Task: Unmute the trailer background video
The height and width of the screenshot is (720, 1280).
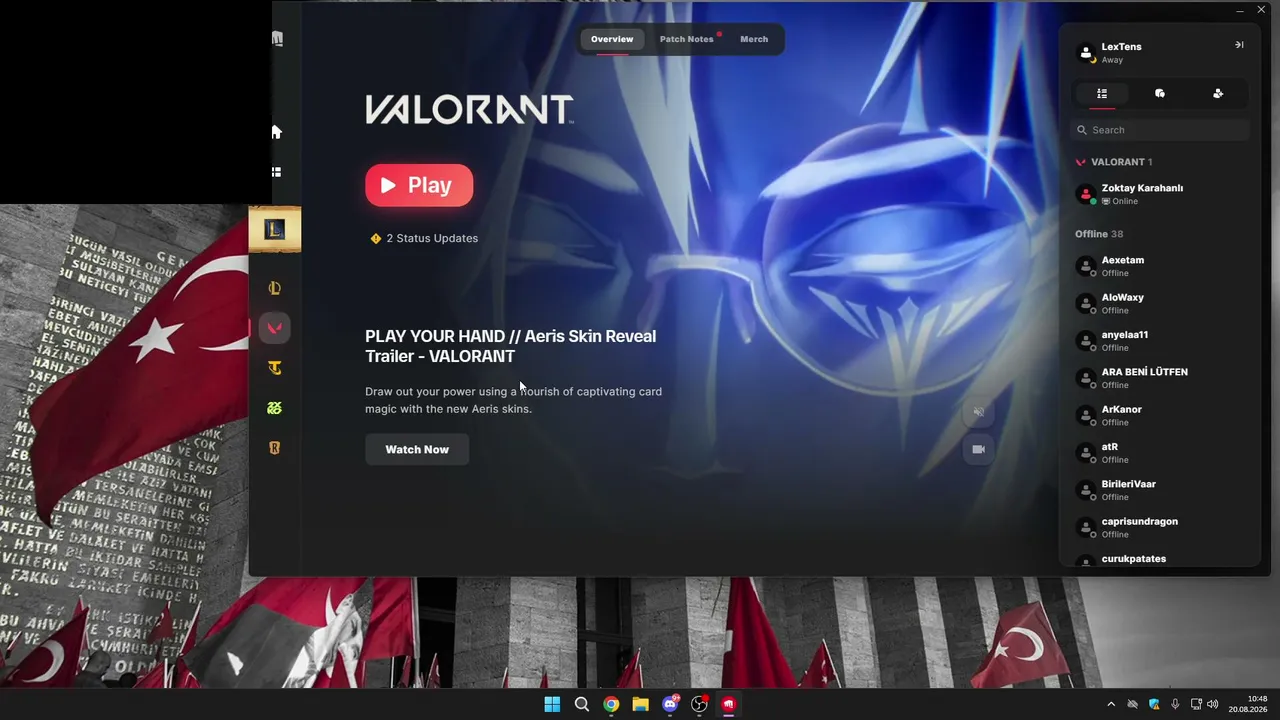Action: [979, 412]
